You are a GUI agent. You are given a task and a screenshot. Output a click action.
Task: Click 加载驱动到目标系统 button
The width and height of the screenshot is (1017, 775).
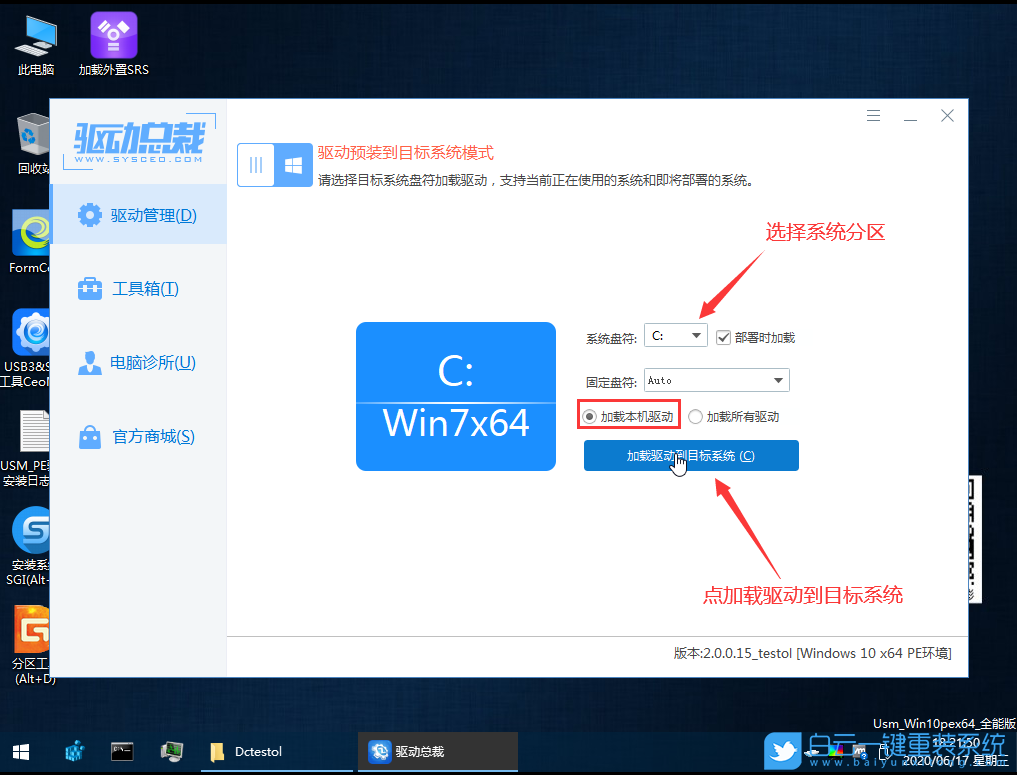pyautogui.click(x=691, y=455)
